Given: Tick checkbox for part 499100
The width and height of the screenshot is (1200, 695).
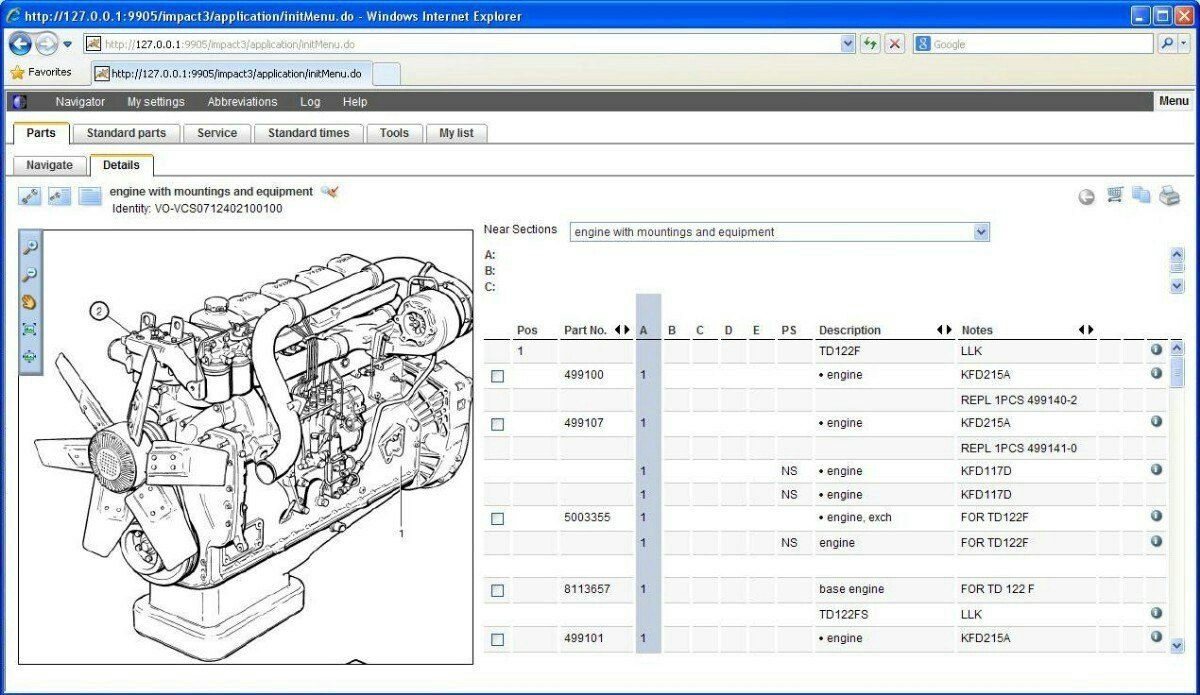Looking at the screenshot, I should 497,376.
